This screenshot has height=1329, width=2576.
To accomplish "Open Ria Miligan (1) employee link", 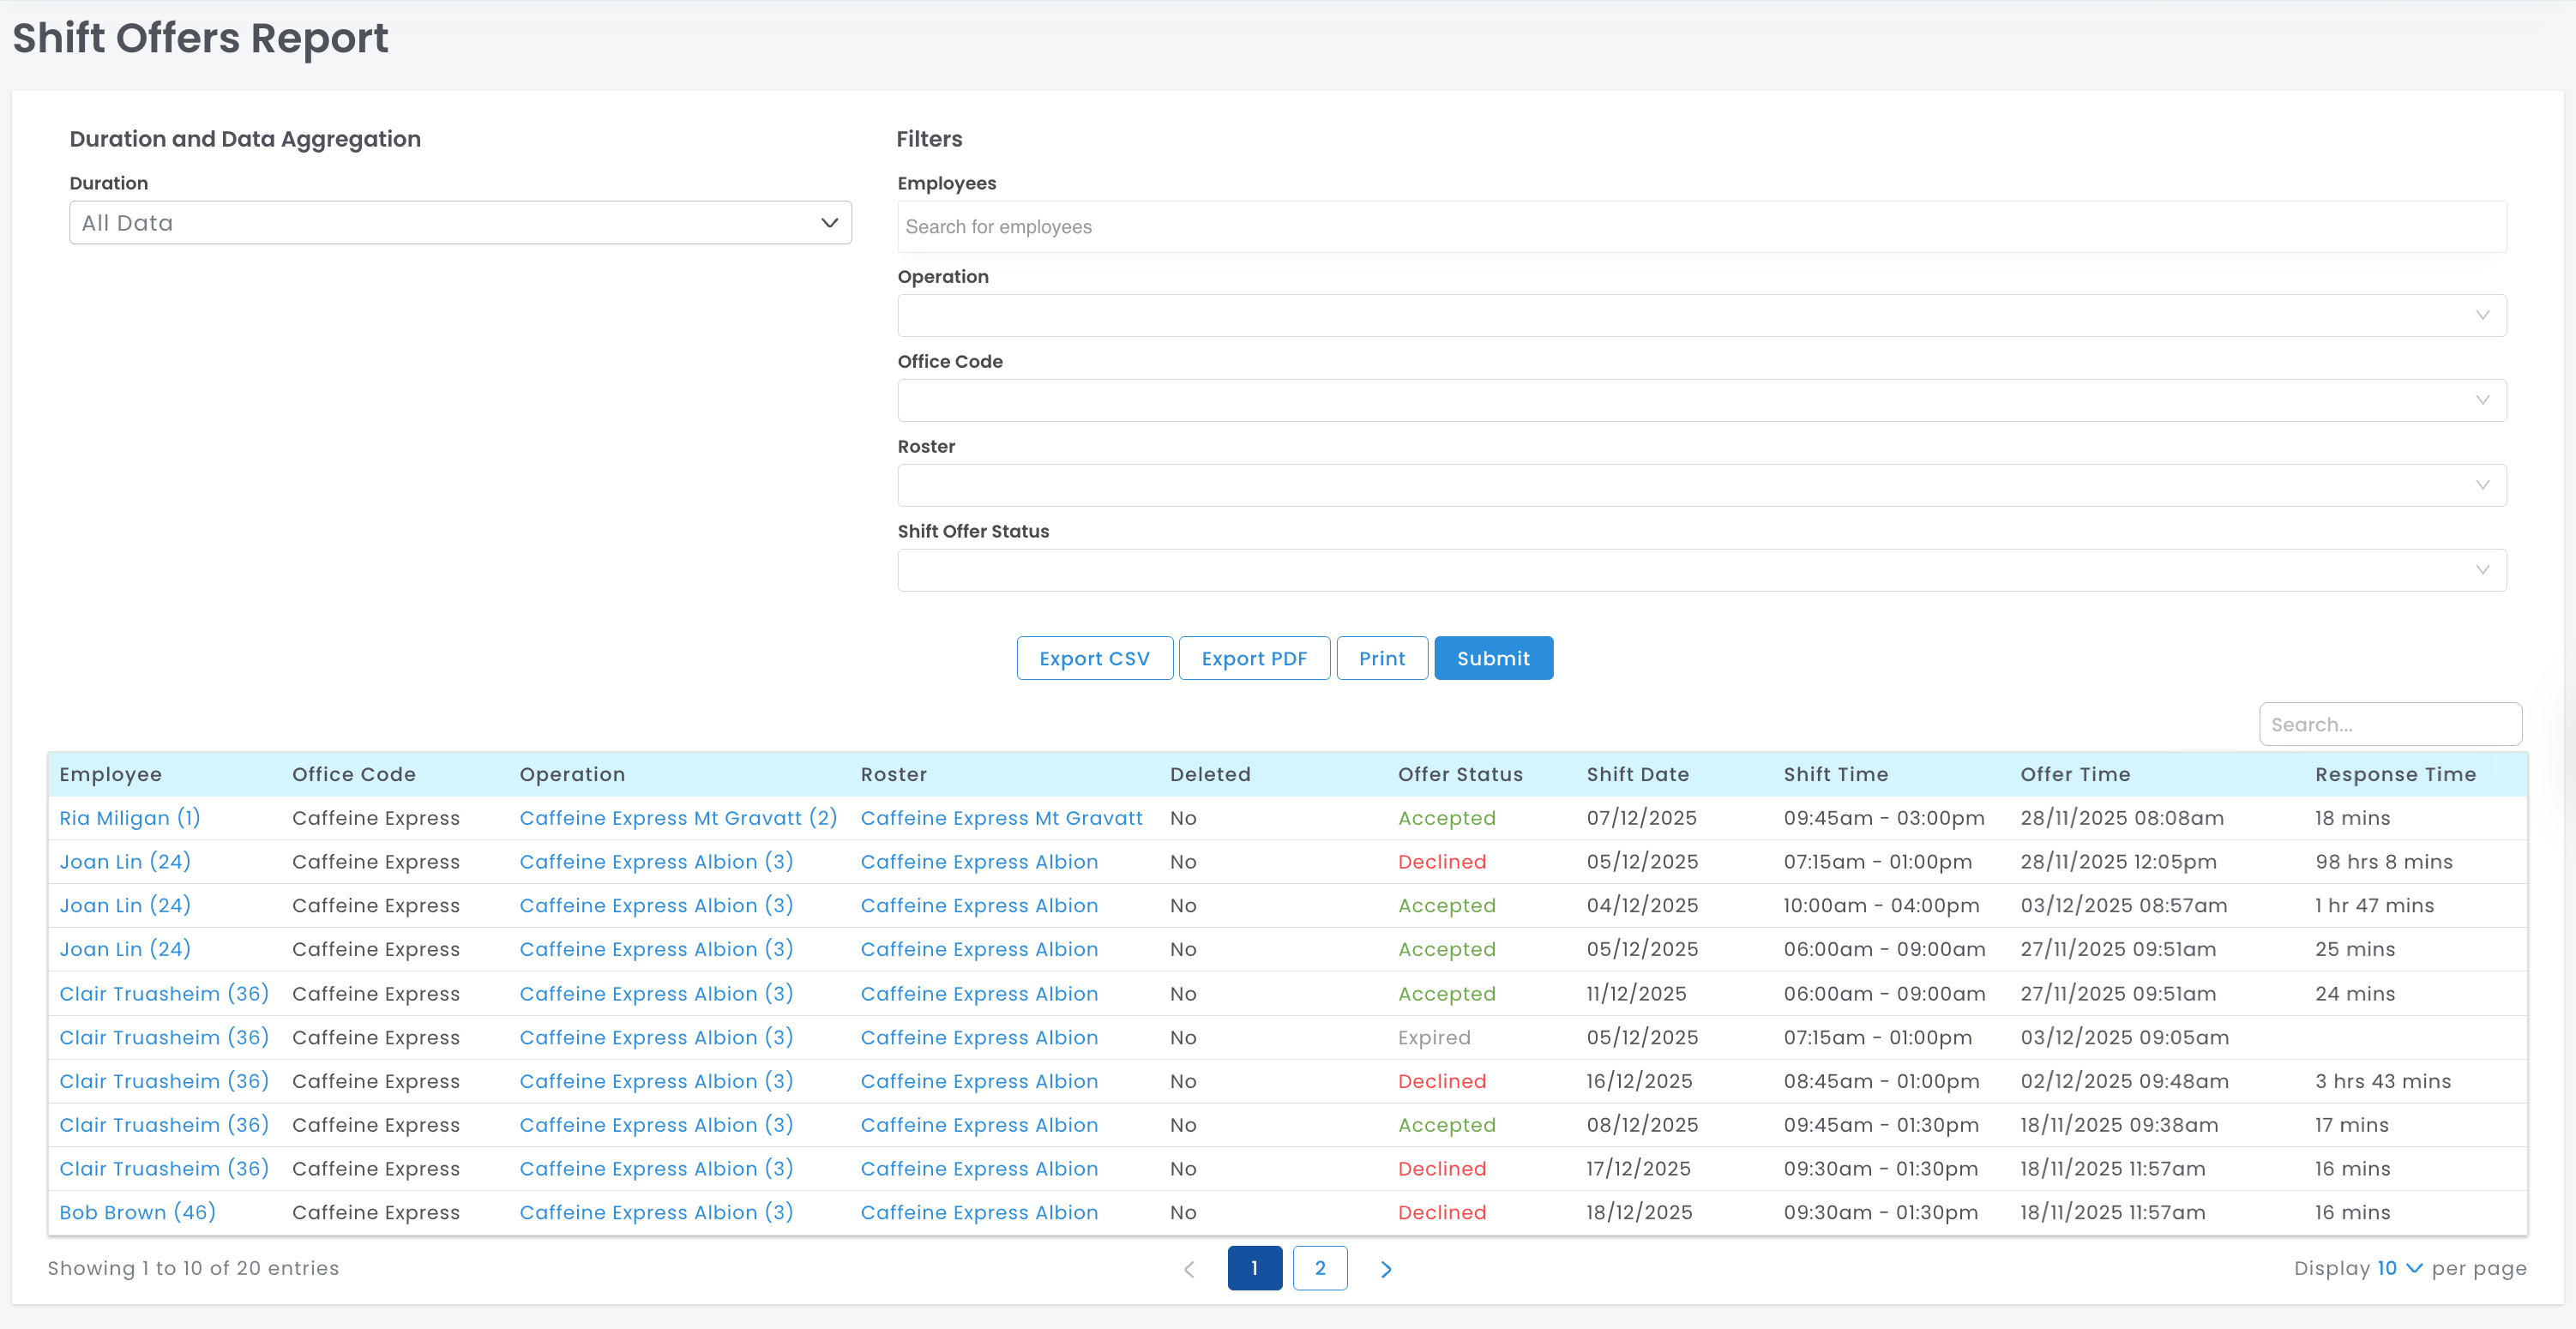I will (129, 818).
